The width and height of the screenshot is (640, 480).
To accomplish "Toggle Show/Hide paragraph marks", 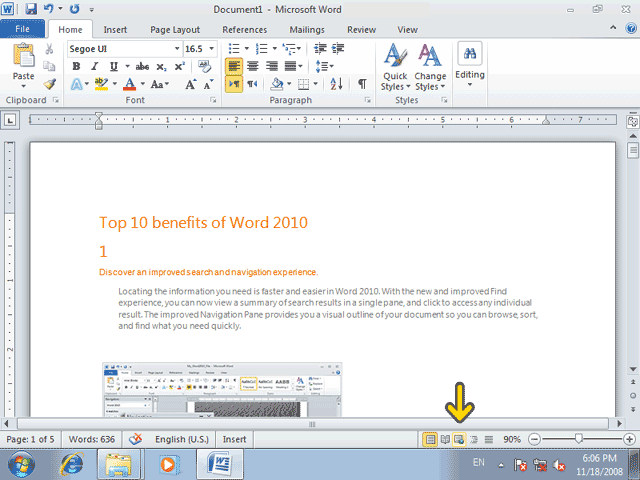I will 362,84.
